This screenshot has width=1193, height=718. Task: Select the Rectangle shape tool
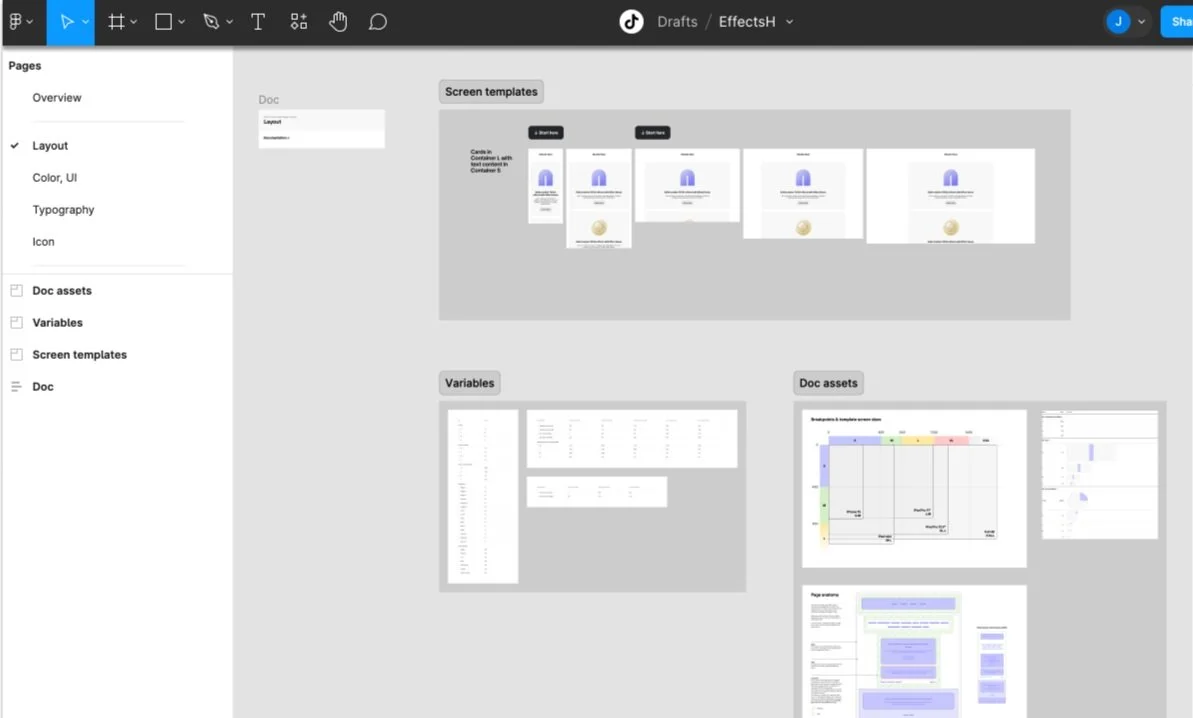[163, 22]
